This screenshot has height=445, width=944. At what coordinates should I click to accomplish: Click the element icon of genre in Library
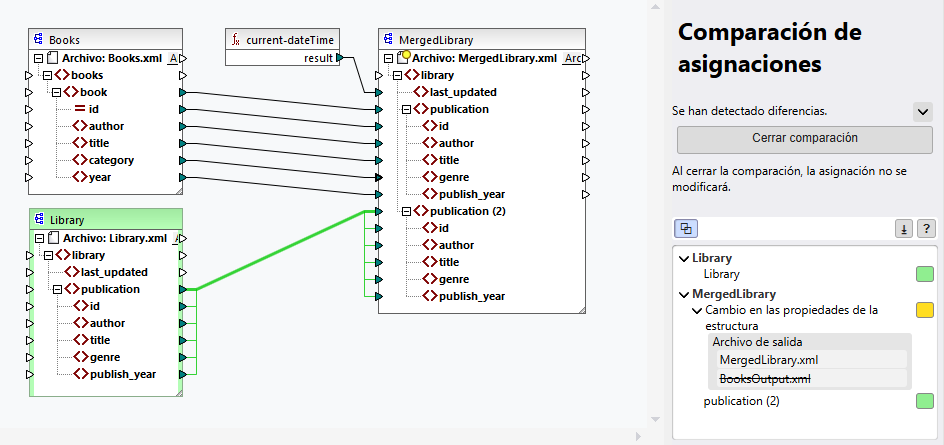coord(81,357)
